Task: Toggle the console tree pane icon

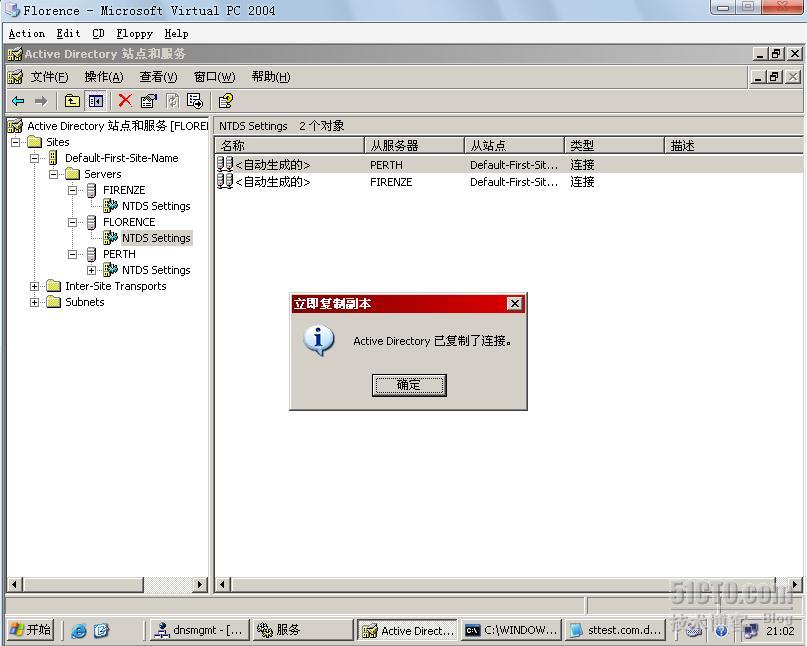Action: coord(96,101)
